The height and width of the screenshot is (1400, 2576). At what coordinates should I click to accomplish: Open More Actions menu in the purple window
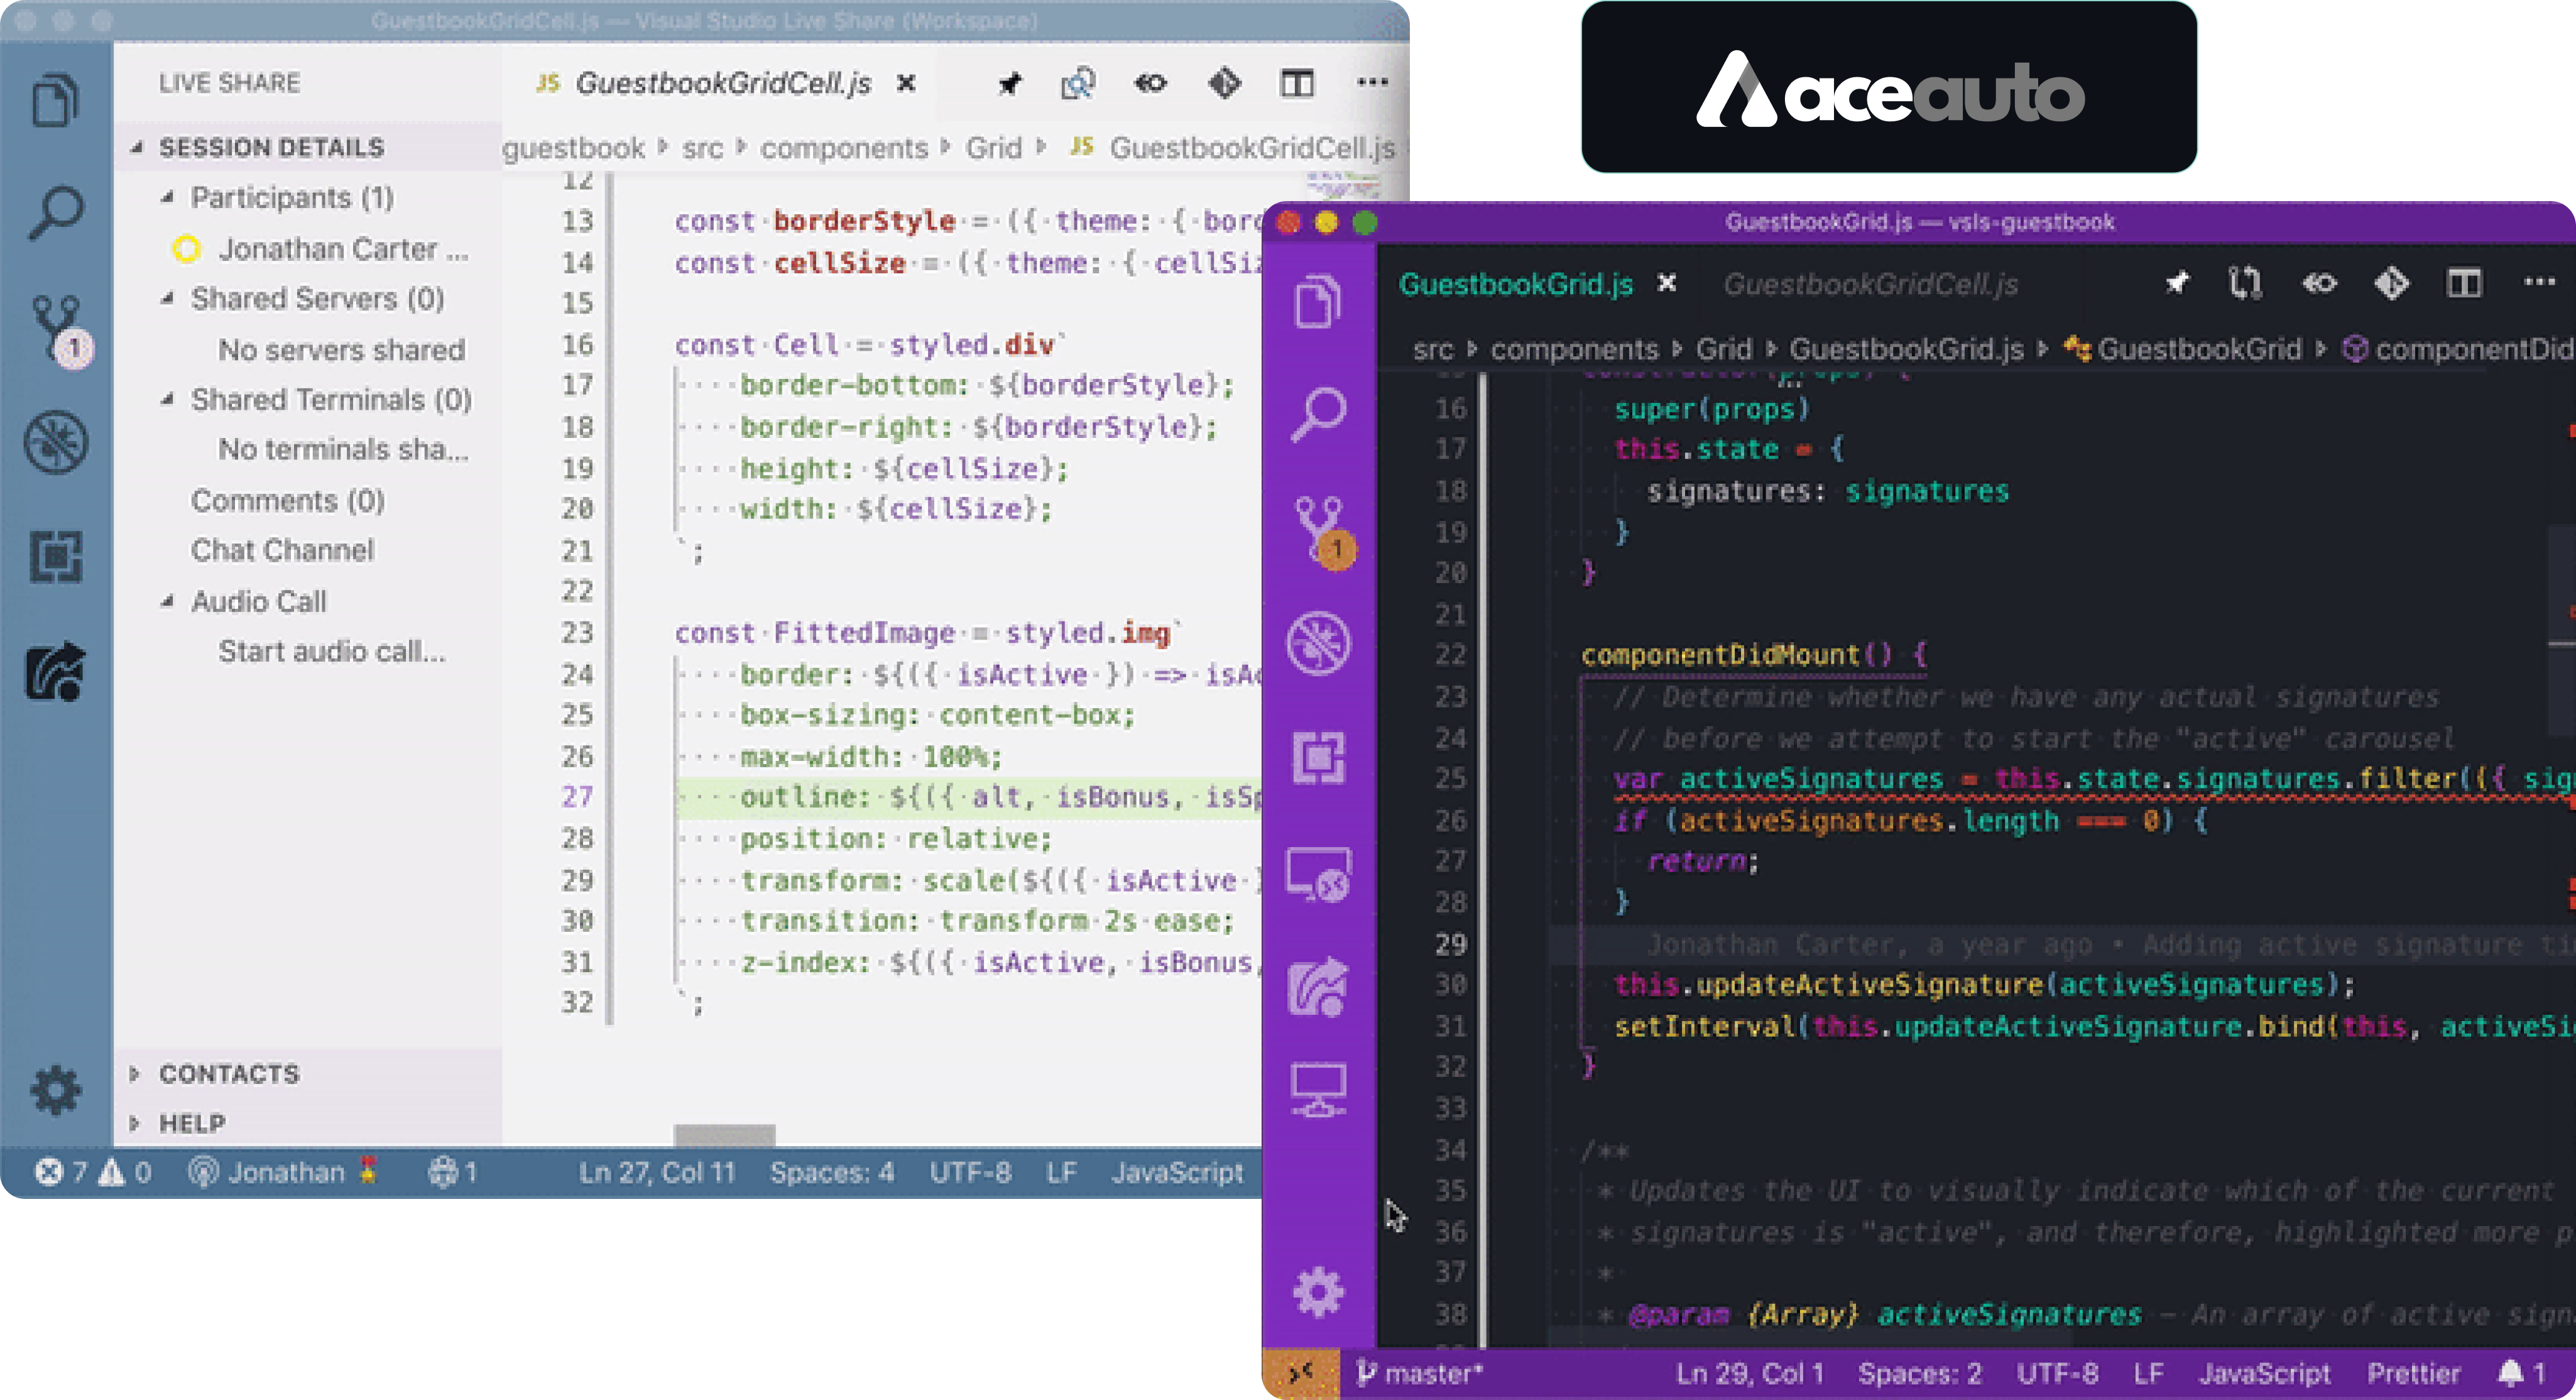pos(2539,283)
